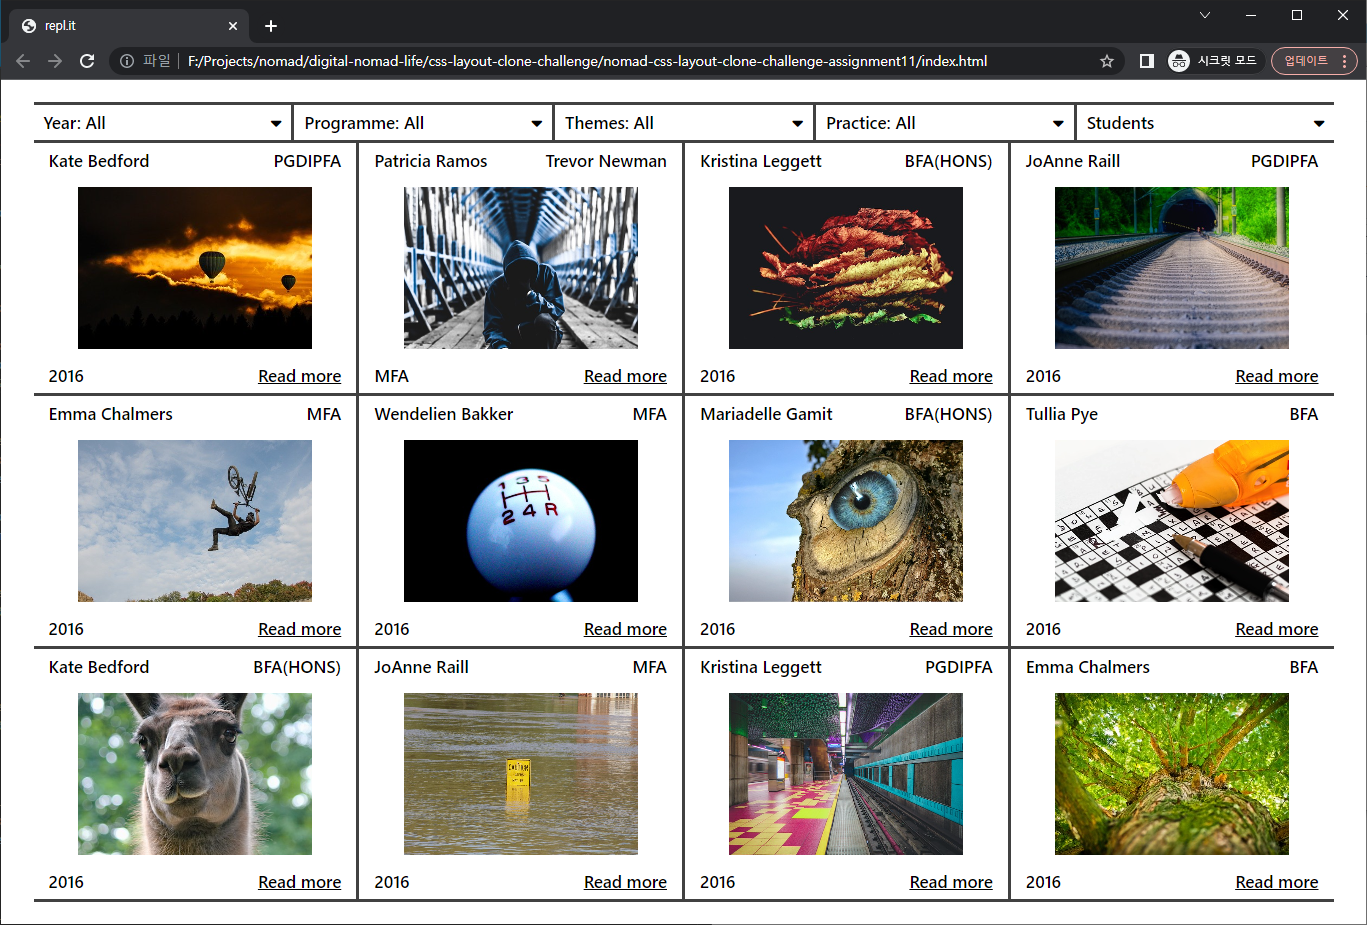The image size is (1367, 925).
Task: Click the browser back arrow
Action: point(23,61)
